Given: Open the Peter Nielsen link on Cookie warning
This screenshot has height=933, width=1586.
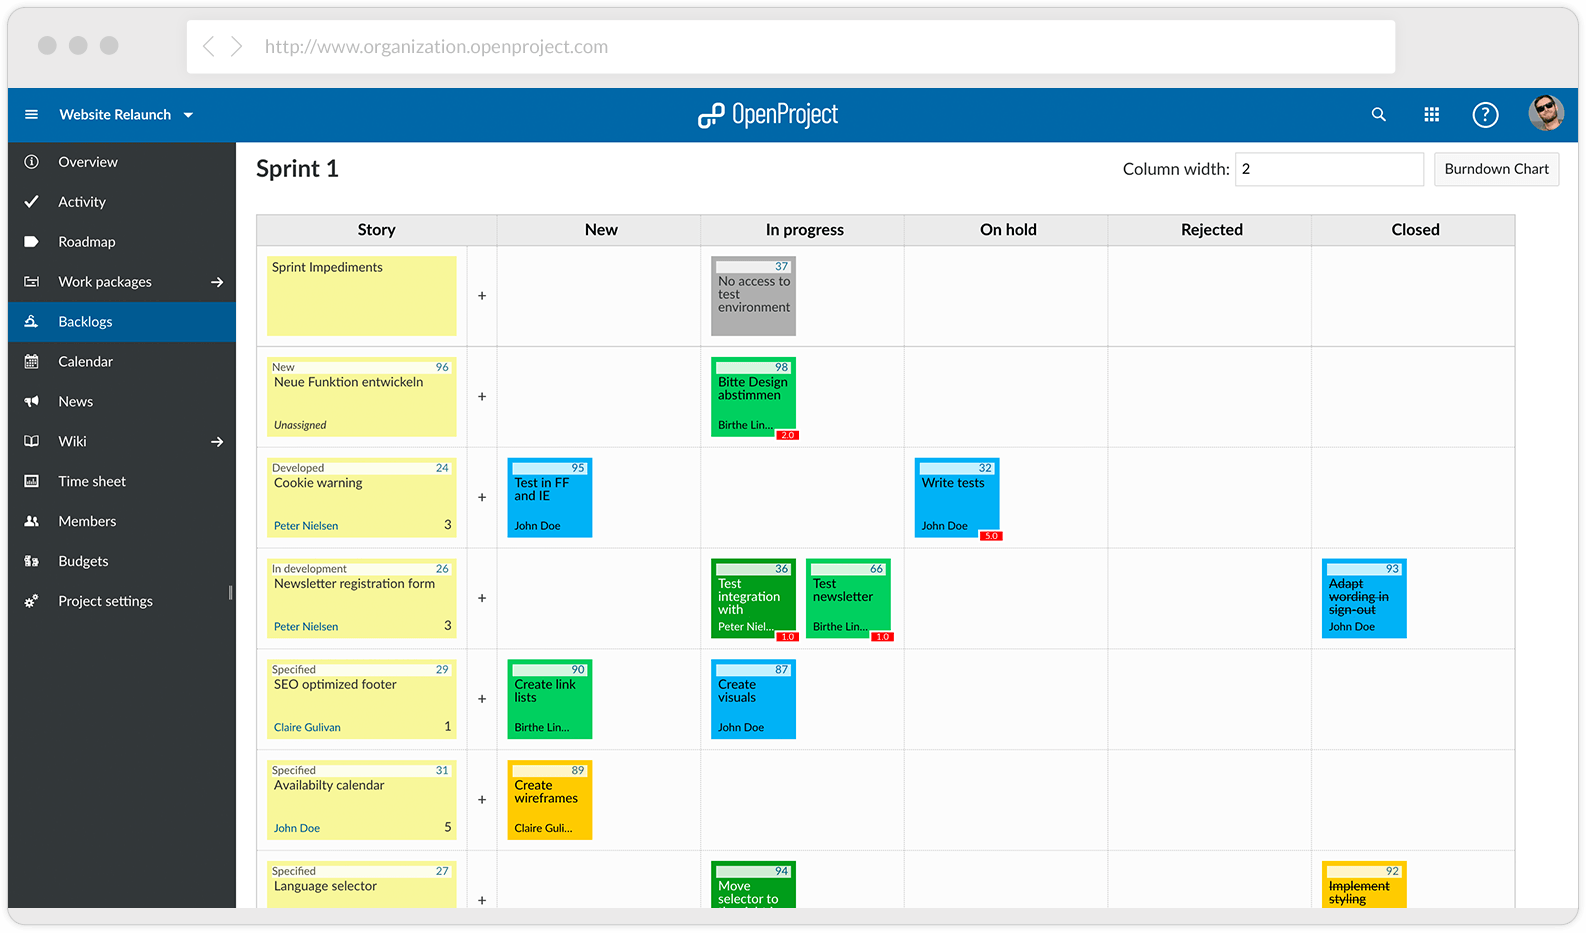Looking at the screenshot, I should click(306, 526).
